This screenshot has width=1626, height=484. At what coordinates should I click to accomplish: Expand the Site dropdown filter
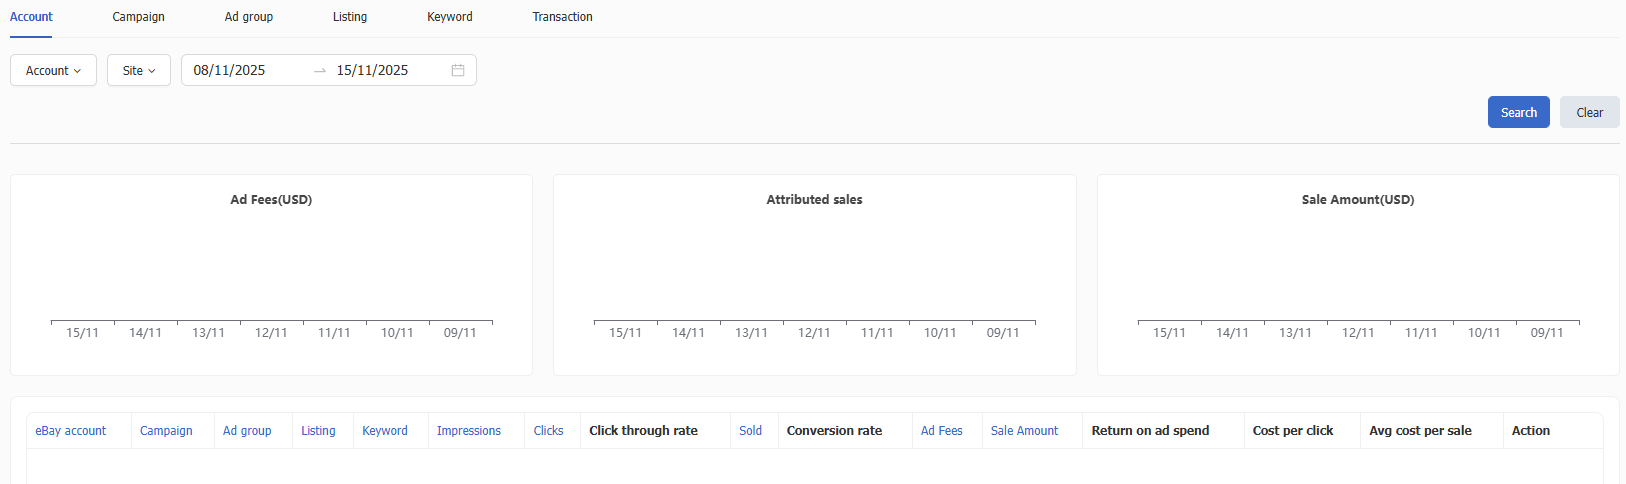tap(139, 70)
